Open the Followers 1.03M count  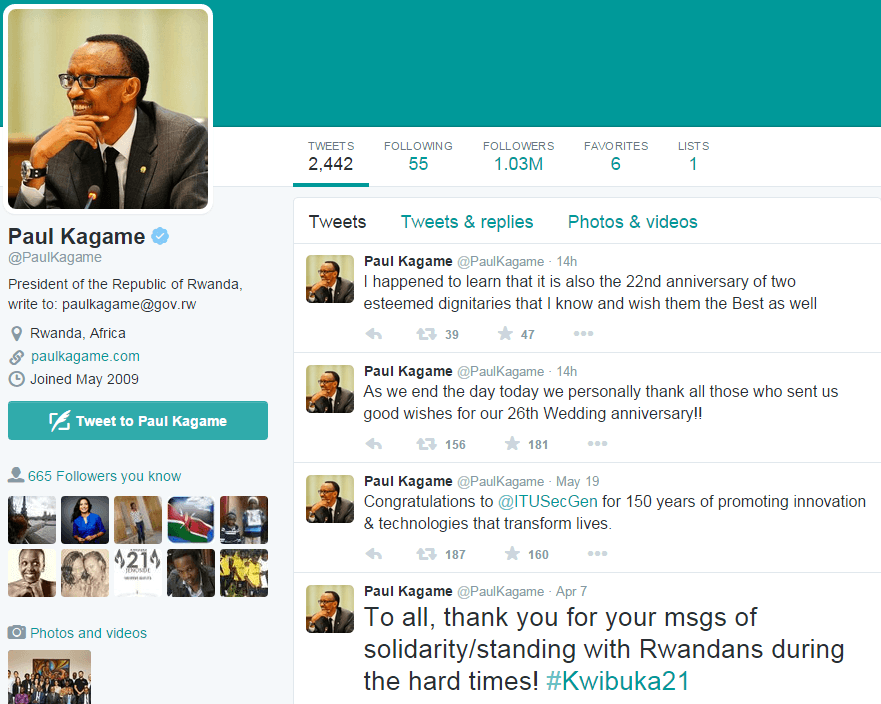click(x=519, y=156)
